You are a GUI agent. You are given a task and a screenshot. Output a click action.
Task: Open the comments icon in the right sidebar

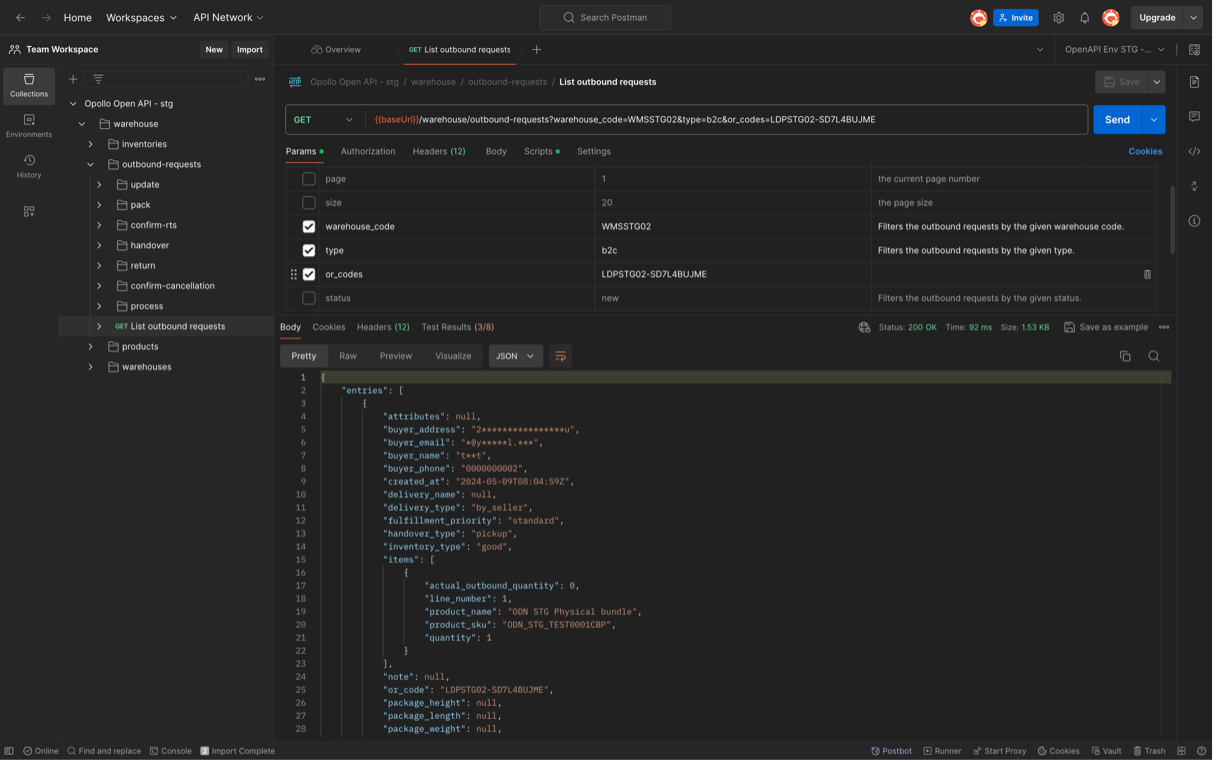click(1198, 117)
